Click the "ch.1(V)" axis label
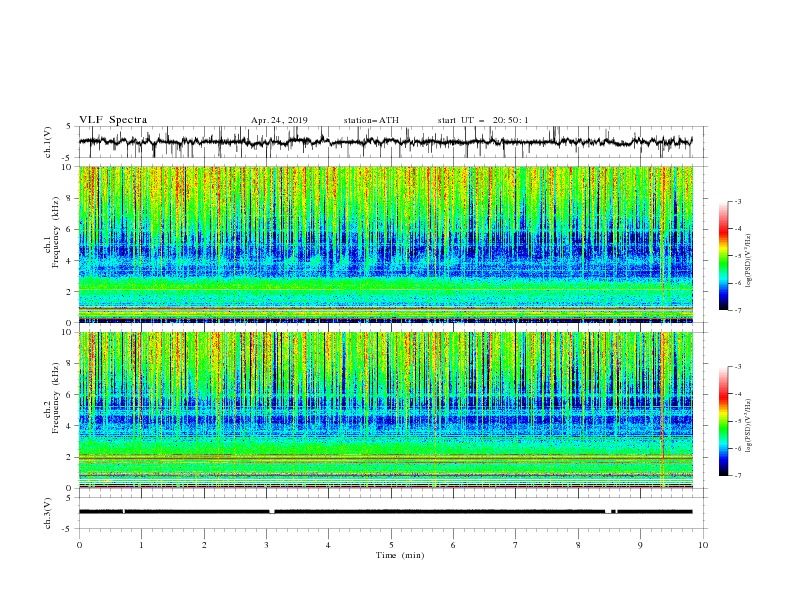Viewport: 792px width, 612px height. pyautogui.click(x=48, y=142)
